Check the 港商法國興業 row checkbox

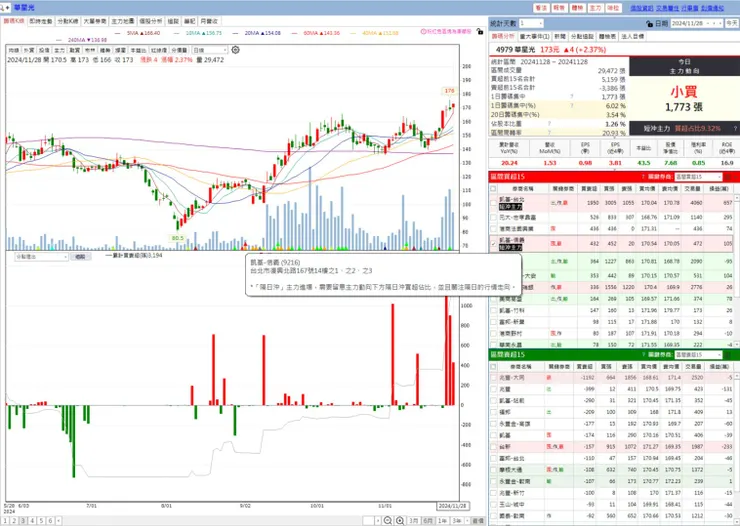pyautogui.click(x=494, y=229)
